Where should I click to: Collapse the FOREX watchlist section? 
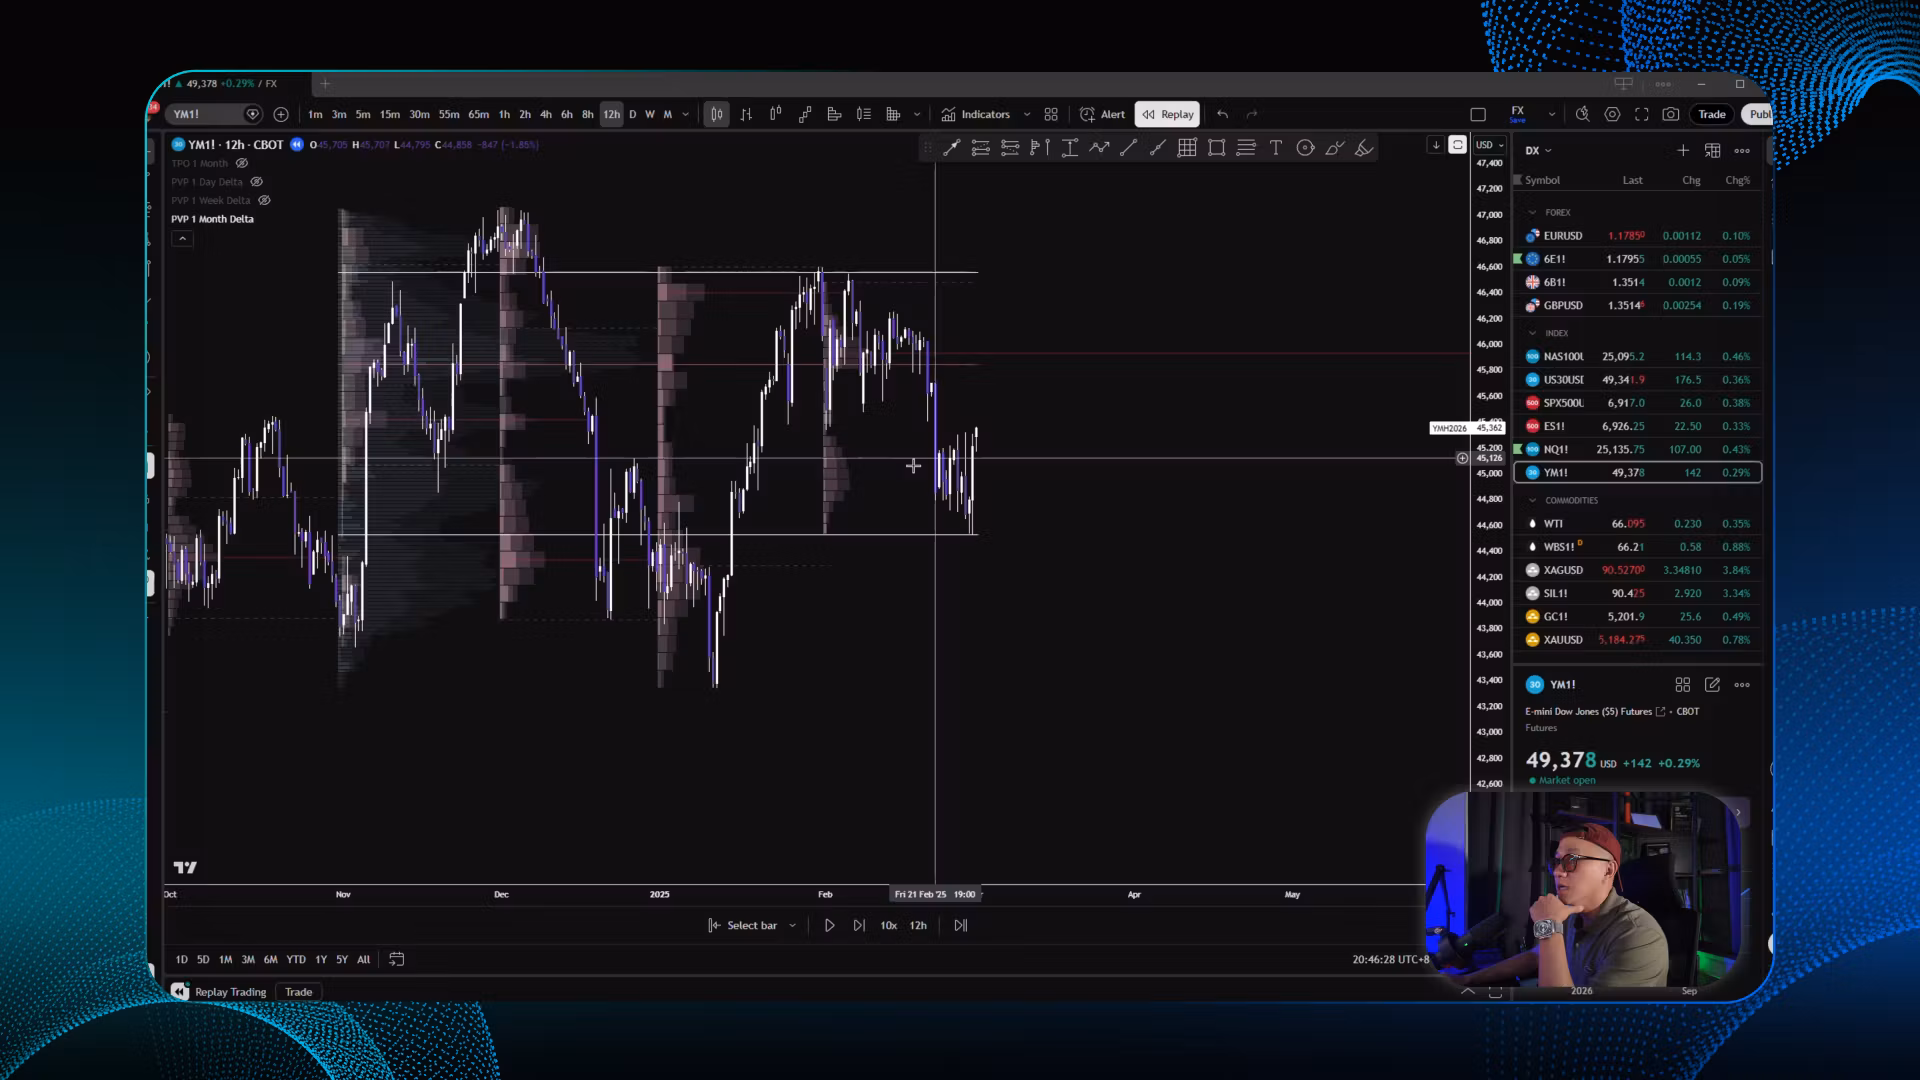click(1532, 212)
